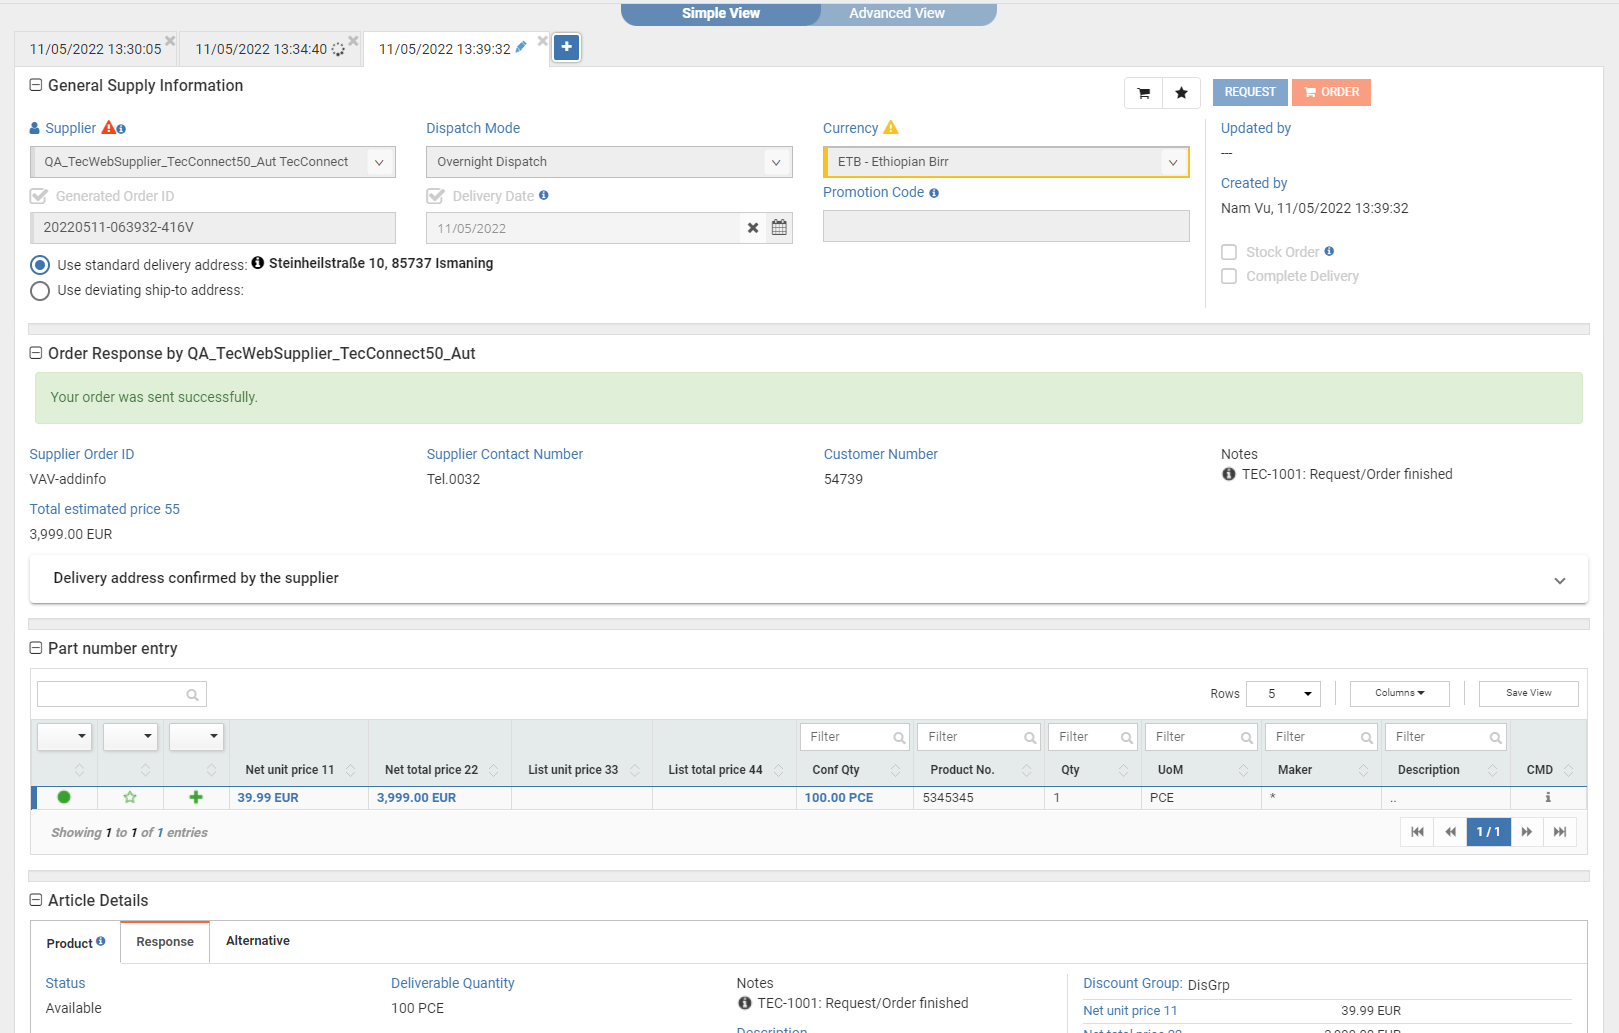This screenshot has width=1619, height=1033.
Task: Expand Delivery address confirmed by supplier
Action: [1559, 580]
